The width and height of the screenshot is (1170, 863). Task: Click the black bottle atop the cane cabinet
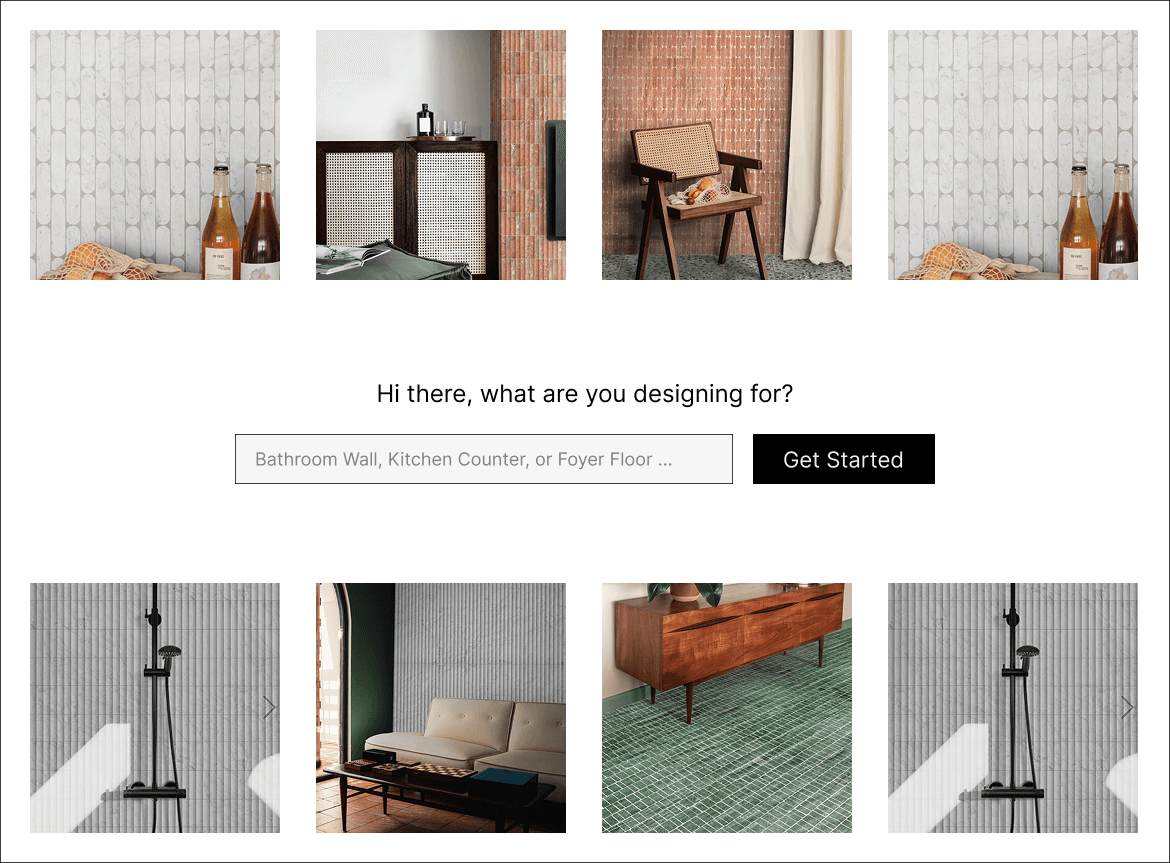point(425,120)
